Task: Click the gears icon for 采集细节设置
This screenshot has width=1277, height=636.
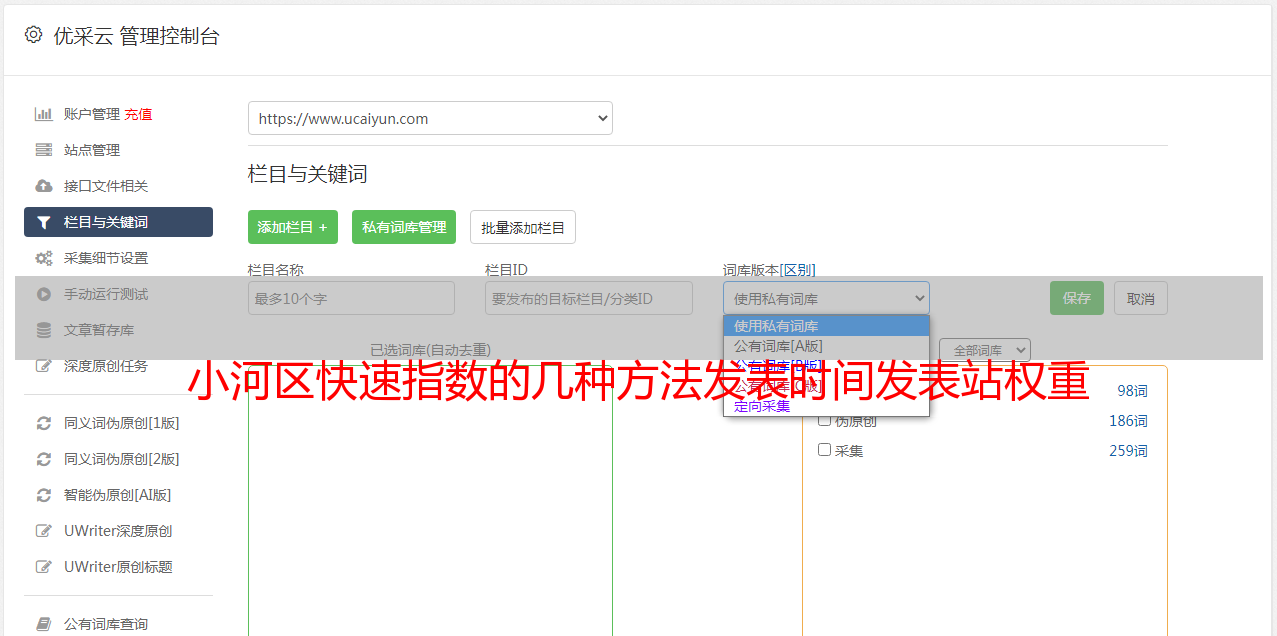Action: pos(43,258)
